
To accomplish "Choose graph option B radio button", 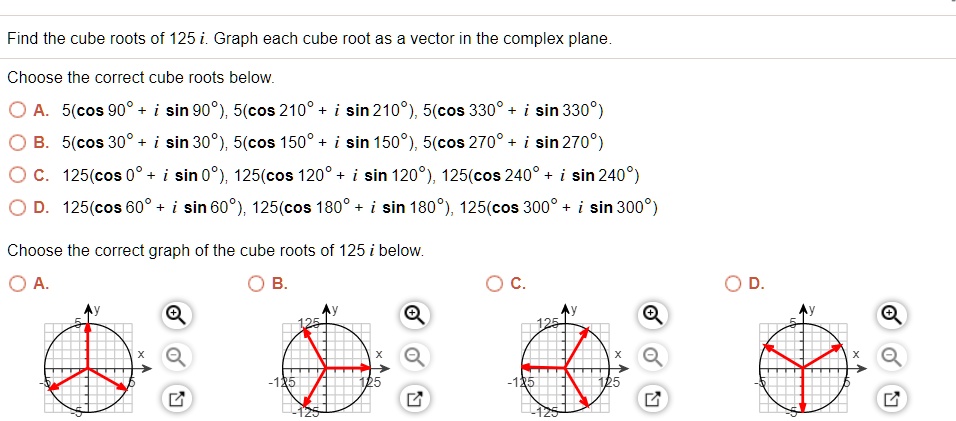I will tap(257, 283).
